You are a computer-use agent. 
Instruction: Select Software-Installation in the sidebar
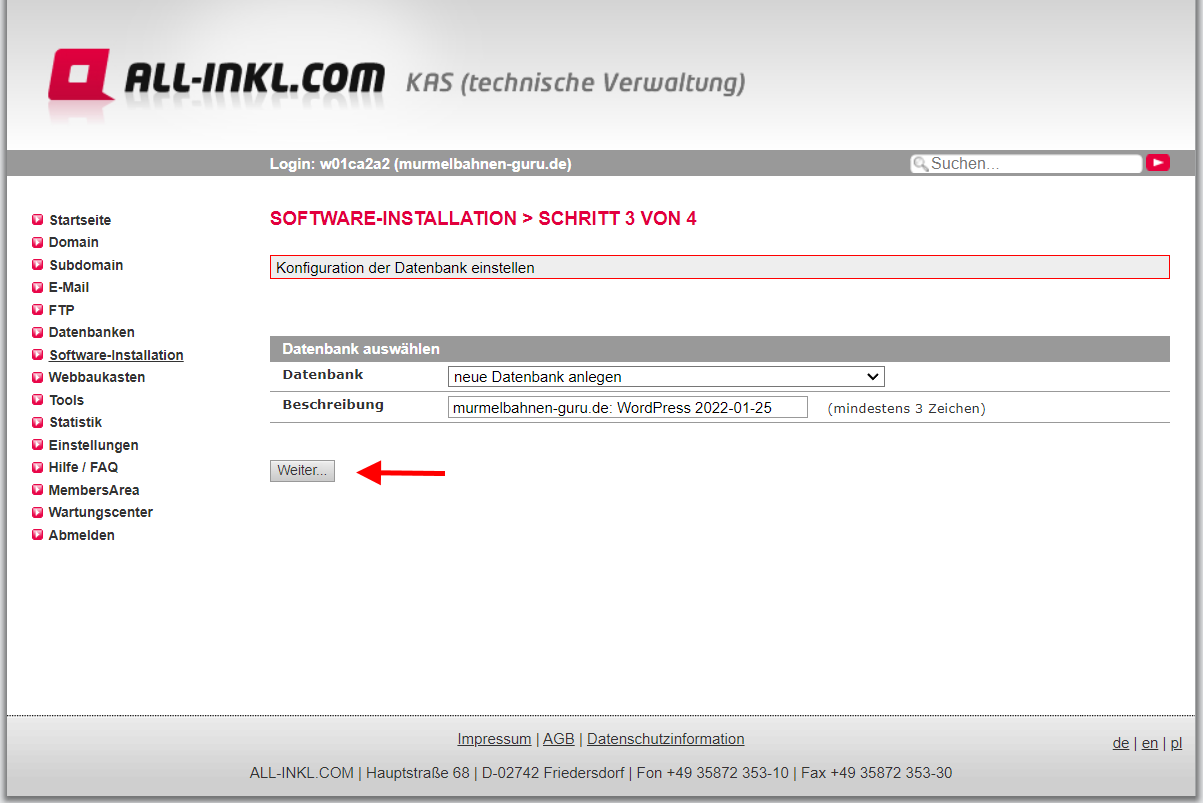point(116,355)
